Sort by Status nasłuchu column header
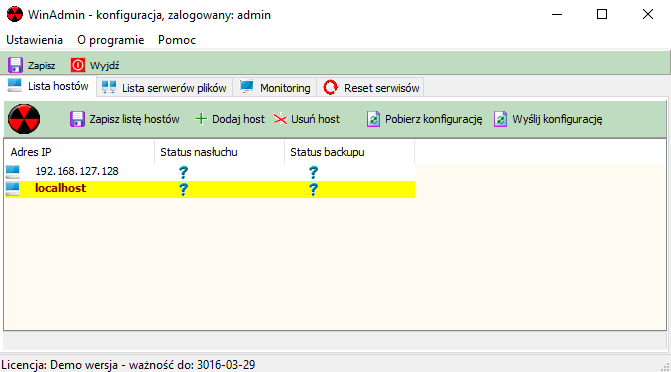The height and width of the screenshot is (372, 671). click(x=220, y=152)
